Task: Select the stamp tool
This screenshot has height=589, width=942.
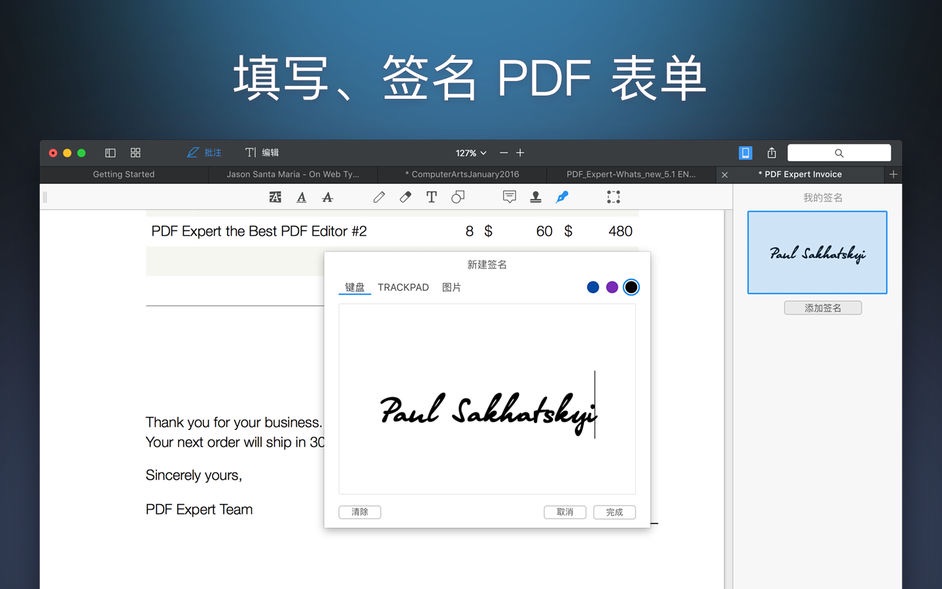Action: pyautogui.click(x=535, y=197)
